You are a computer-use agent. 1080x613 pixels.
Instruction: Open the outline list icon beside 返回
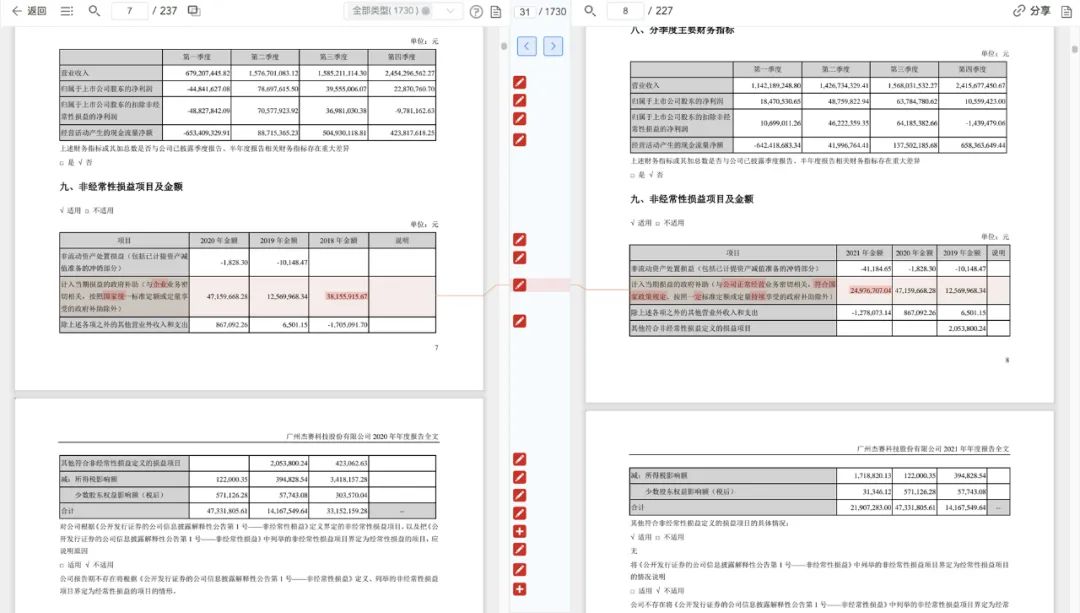(x=67, y=11)
